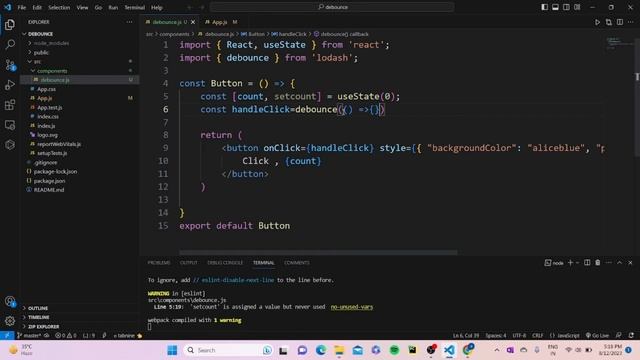Open Spotify from the taskbar
This screenshot has height=360, width=640.
coord(394,350)
